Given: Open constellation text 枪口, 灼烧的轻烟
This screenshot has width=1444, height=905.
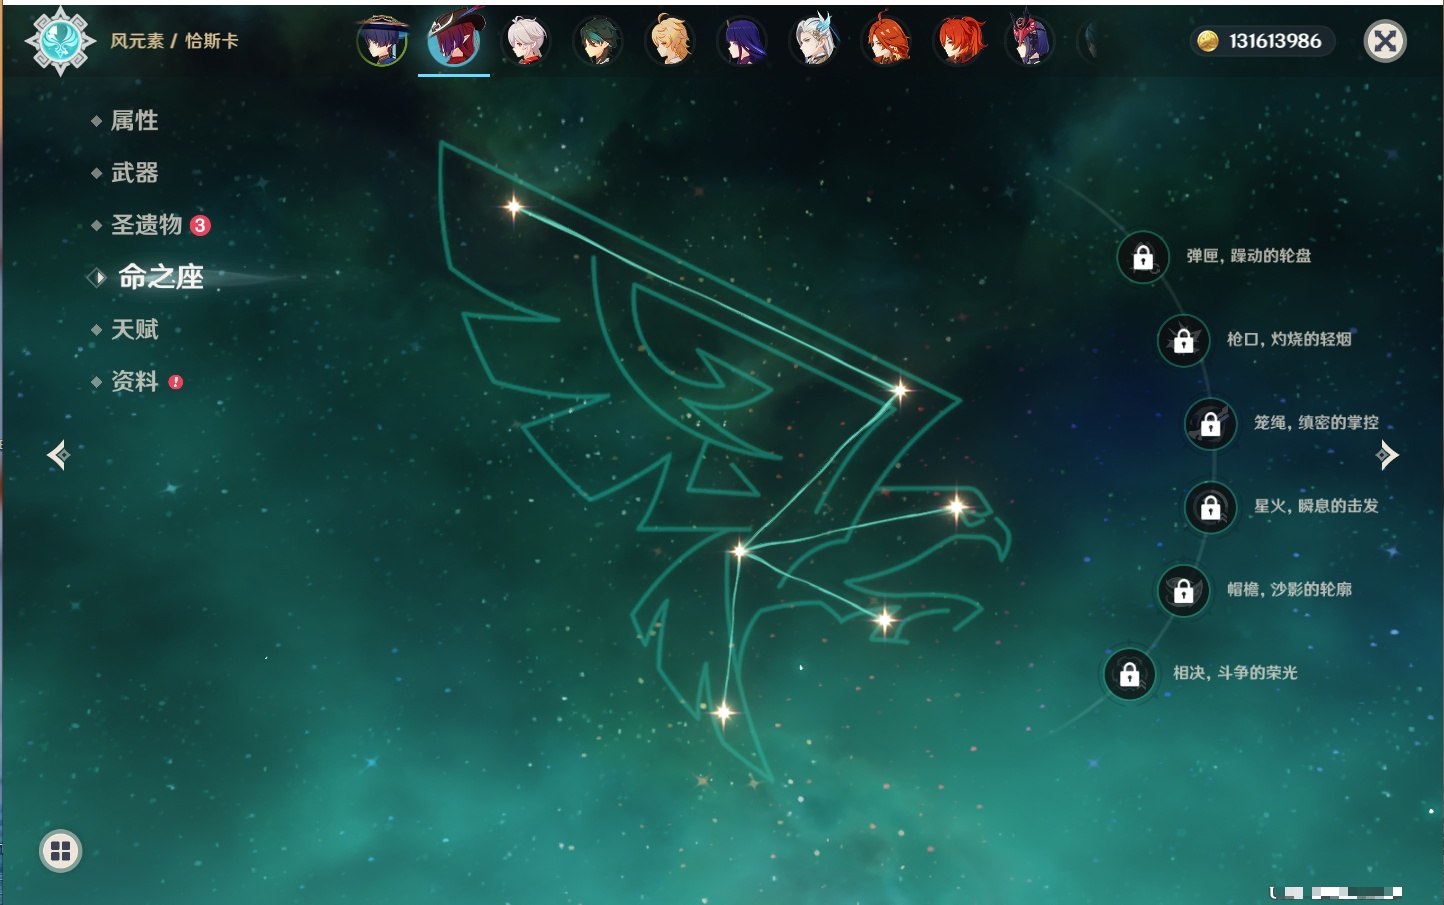Looking at the screenshot, I should (x=1289, y=339).
